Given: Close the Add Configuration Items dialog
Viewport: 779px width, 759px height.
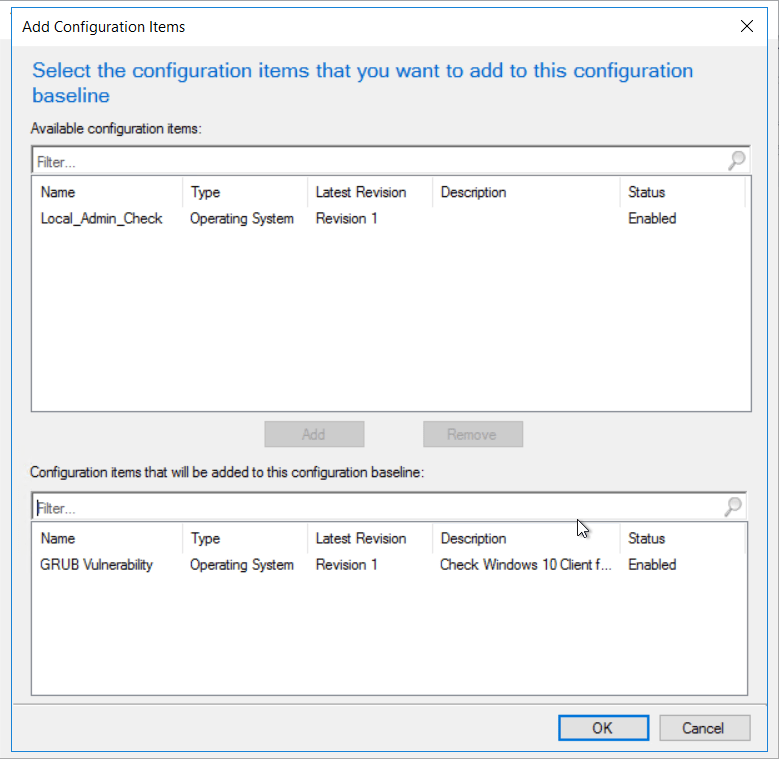Looking at the screenshot, I should click(x=746, y=27).
